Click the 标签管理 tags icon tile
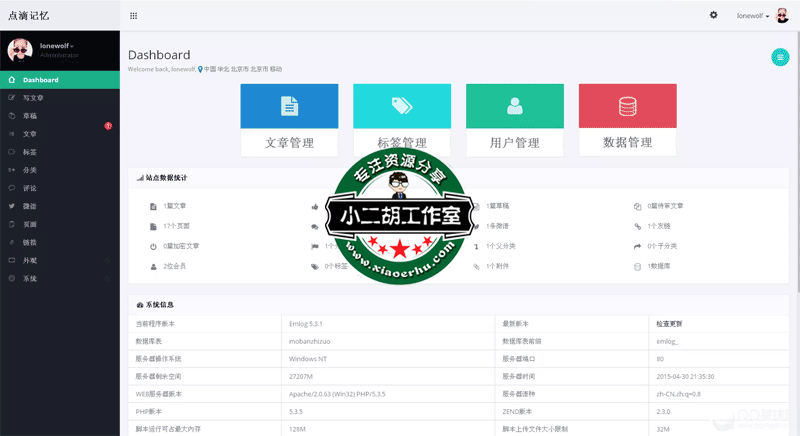 pyautogui.click(x=402, y=106)
